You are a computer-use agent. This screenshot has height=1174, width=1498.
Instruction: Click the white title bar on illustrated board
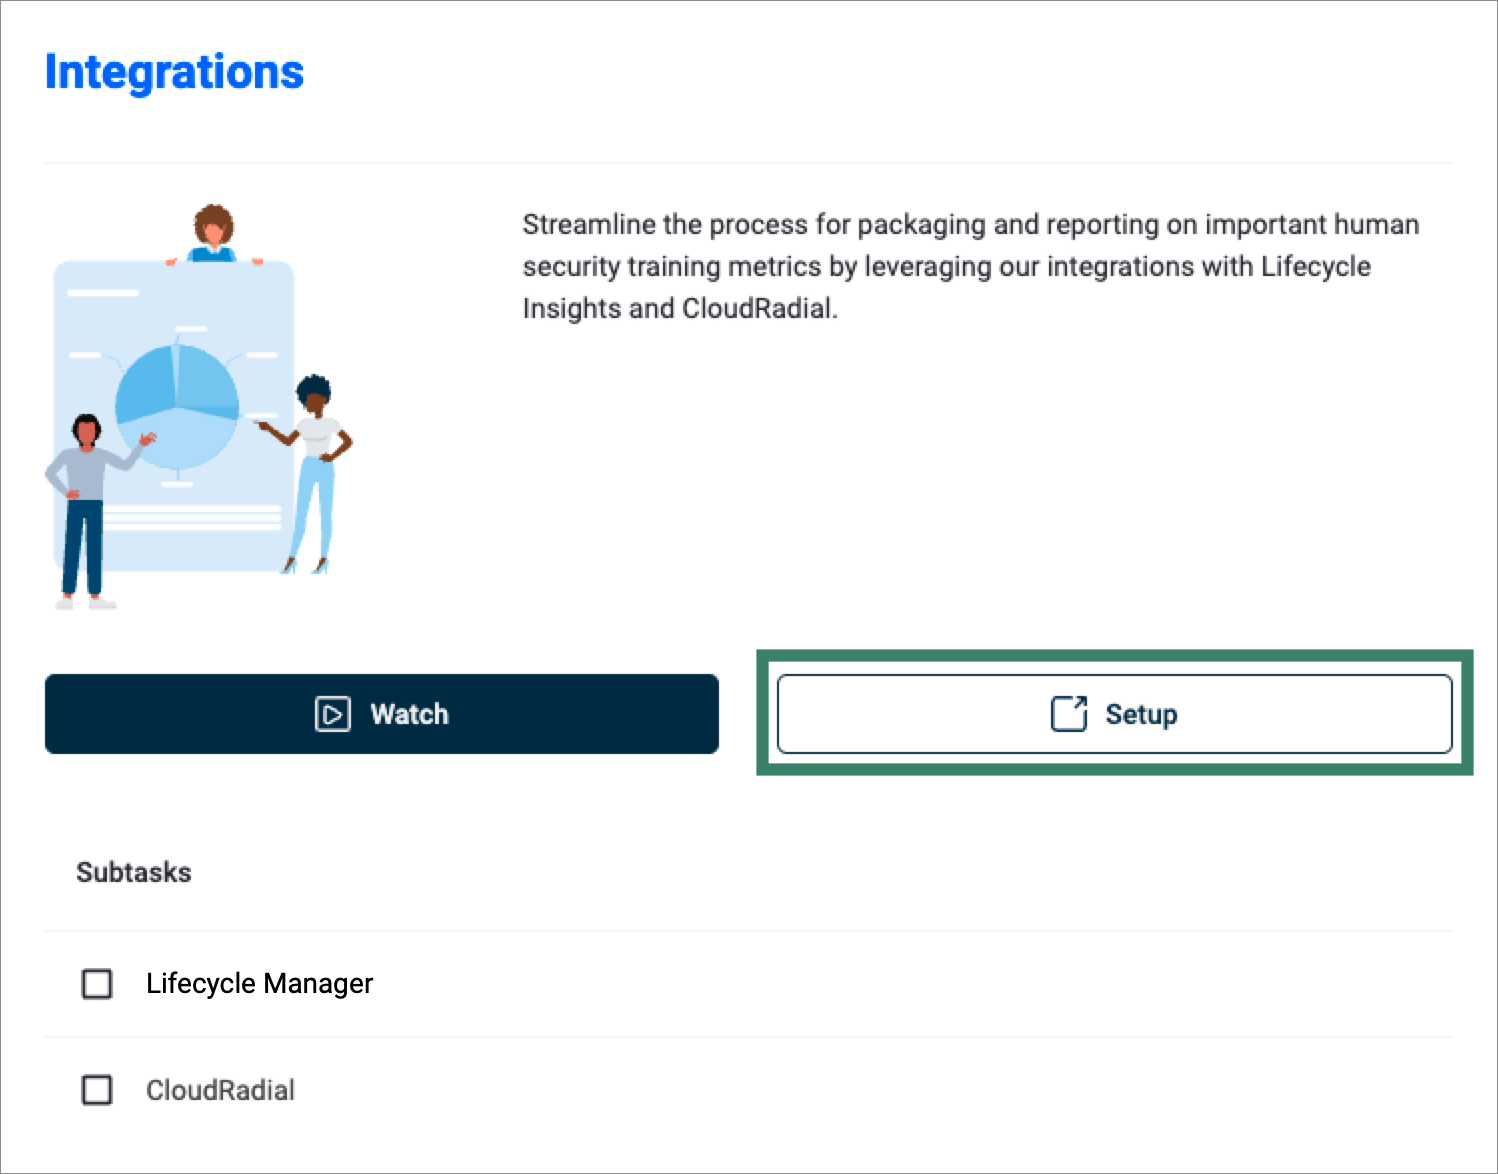103,292
